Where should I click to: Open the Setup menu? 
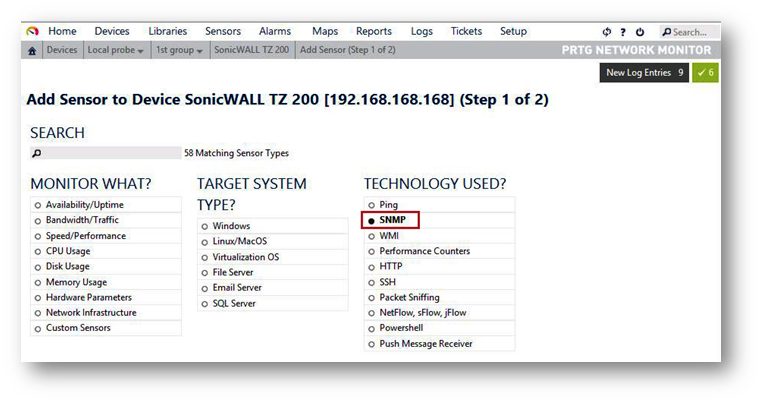(x=513, y=31)
